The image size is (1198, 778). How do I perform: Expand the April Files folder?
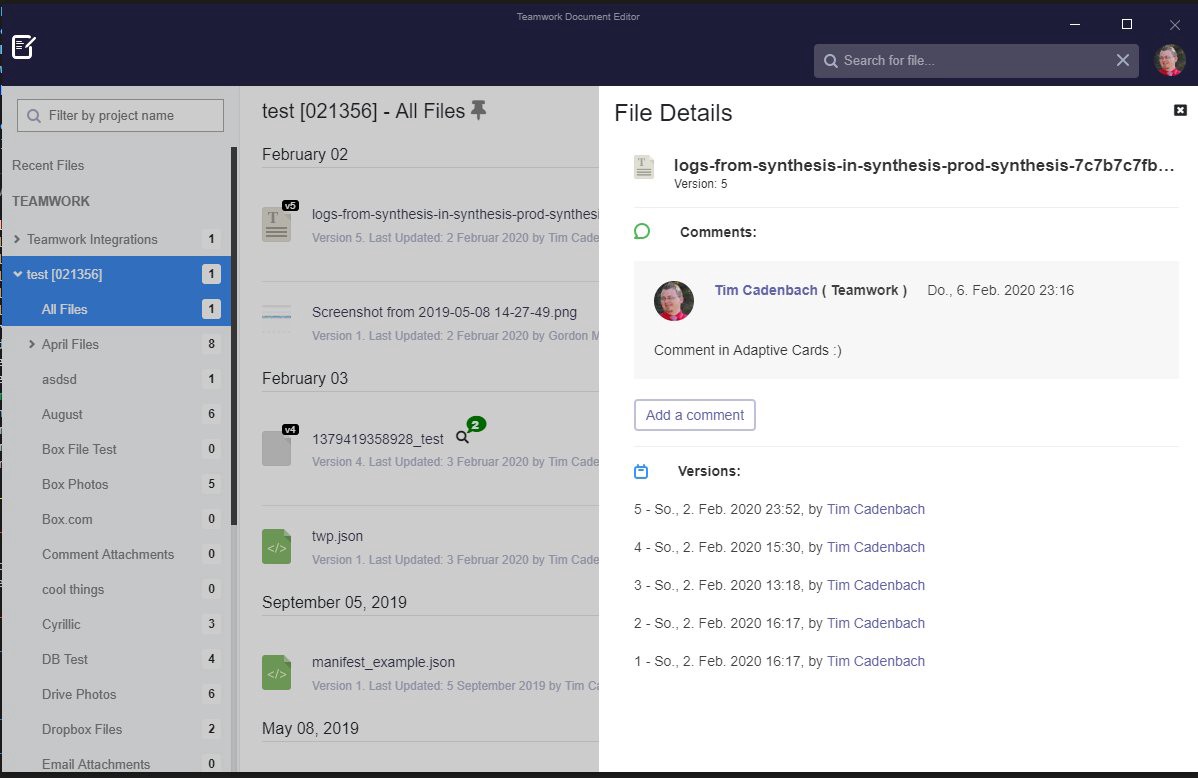point(31,344)
